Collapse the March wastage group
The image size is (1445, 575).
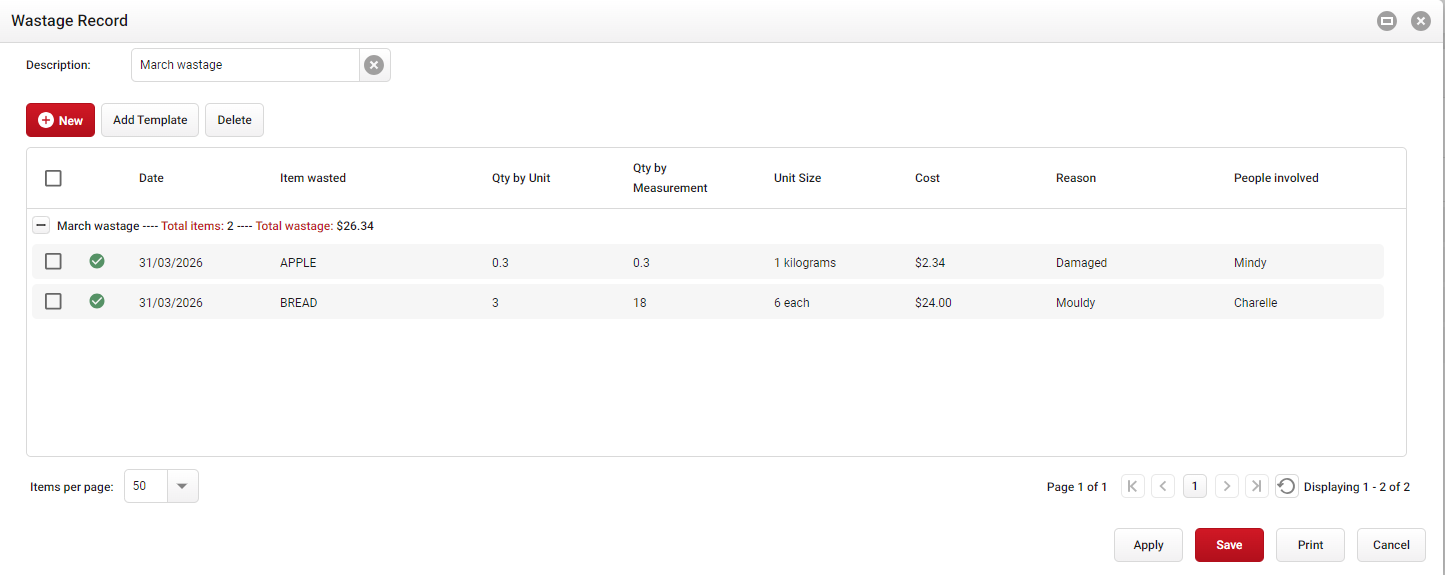[x=42, y=226]
